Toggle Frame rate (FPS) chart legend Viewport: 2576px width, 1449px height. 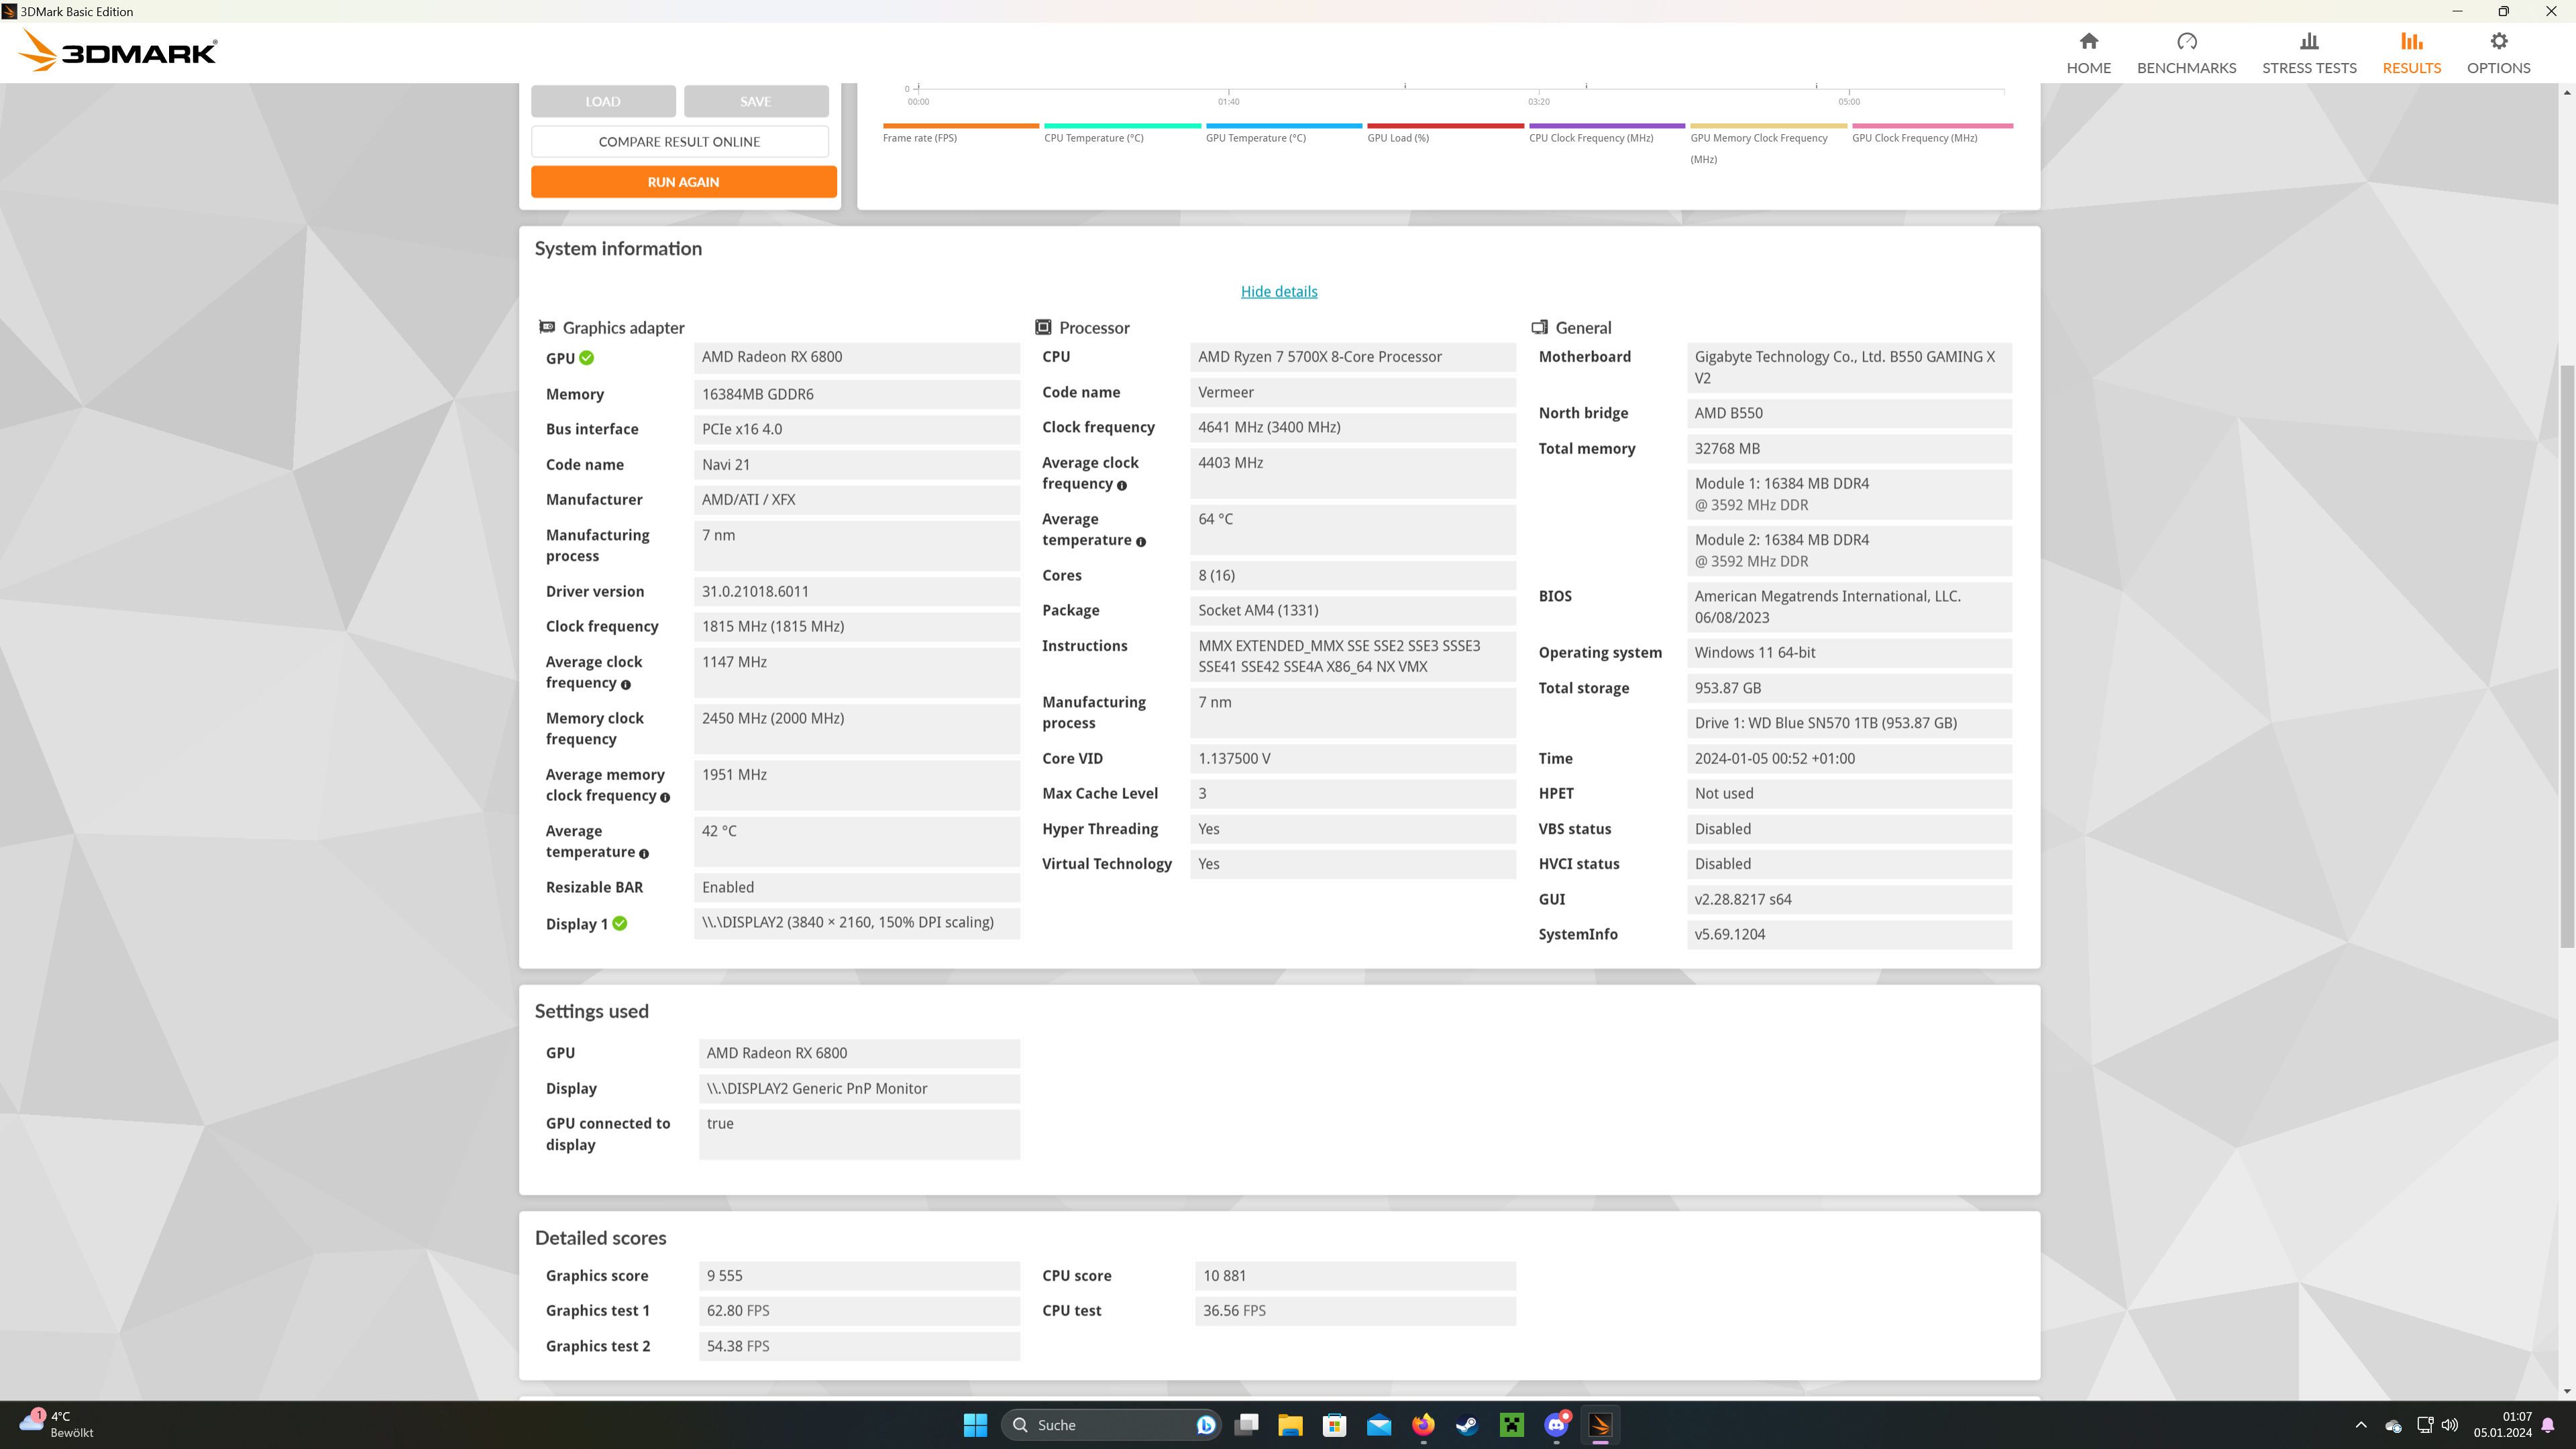(x=919, y=138)
